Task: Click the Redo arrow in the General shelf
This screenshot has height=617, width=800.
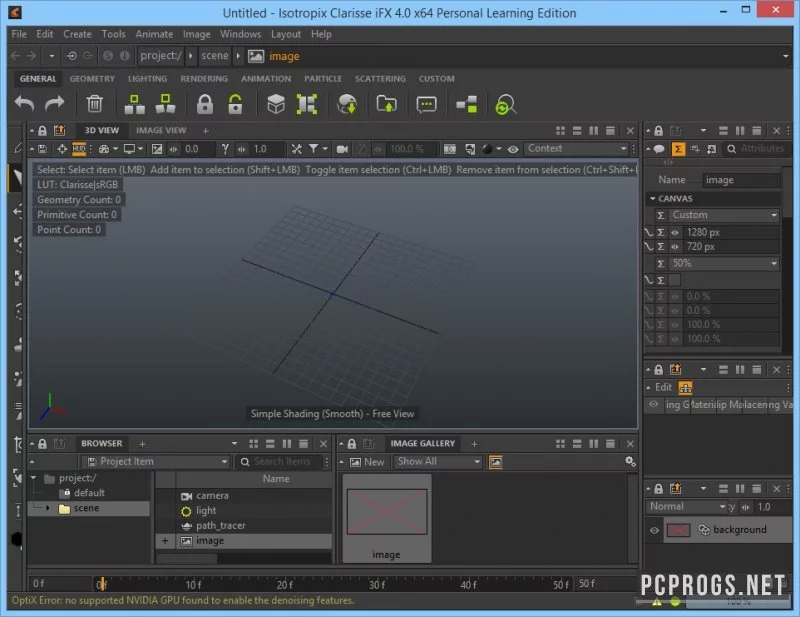Action: tap(55, 104)
